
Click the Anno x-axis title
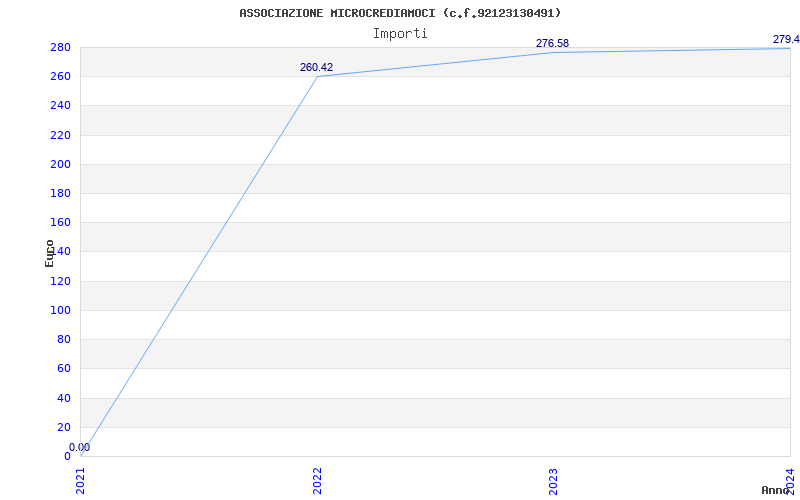point(776,490)
